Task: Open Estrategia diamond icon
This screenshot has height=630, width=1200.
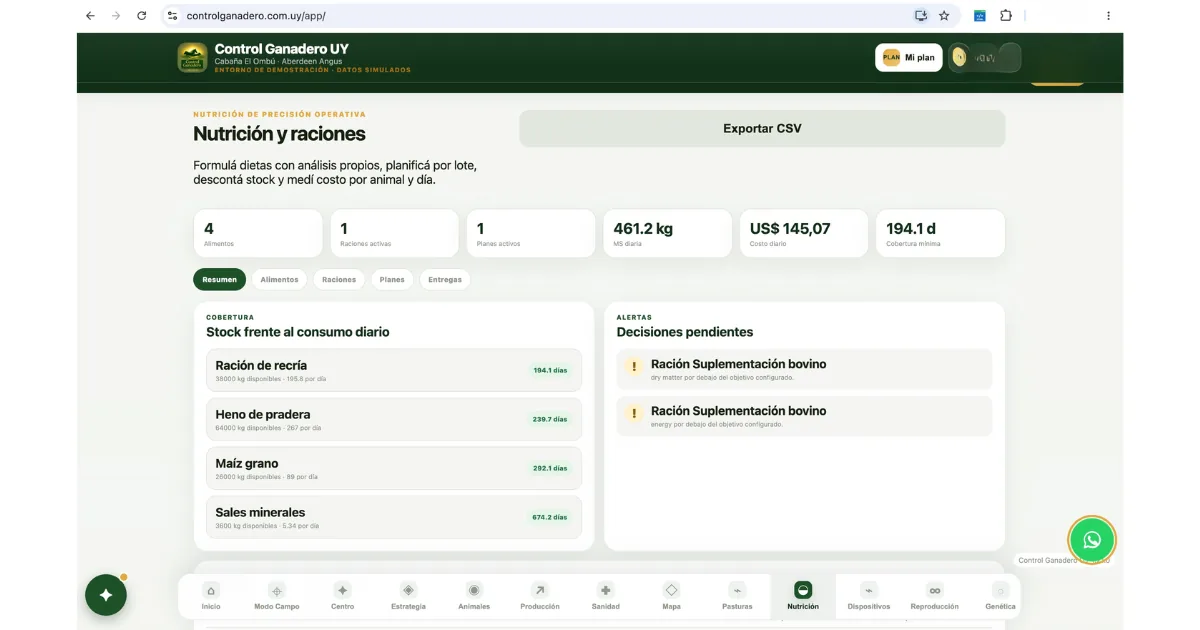Action: click(x=408, y=590)
